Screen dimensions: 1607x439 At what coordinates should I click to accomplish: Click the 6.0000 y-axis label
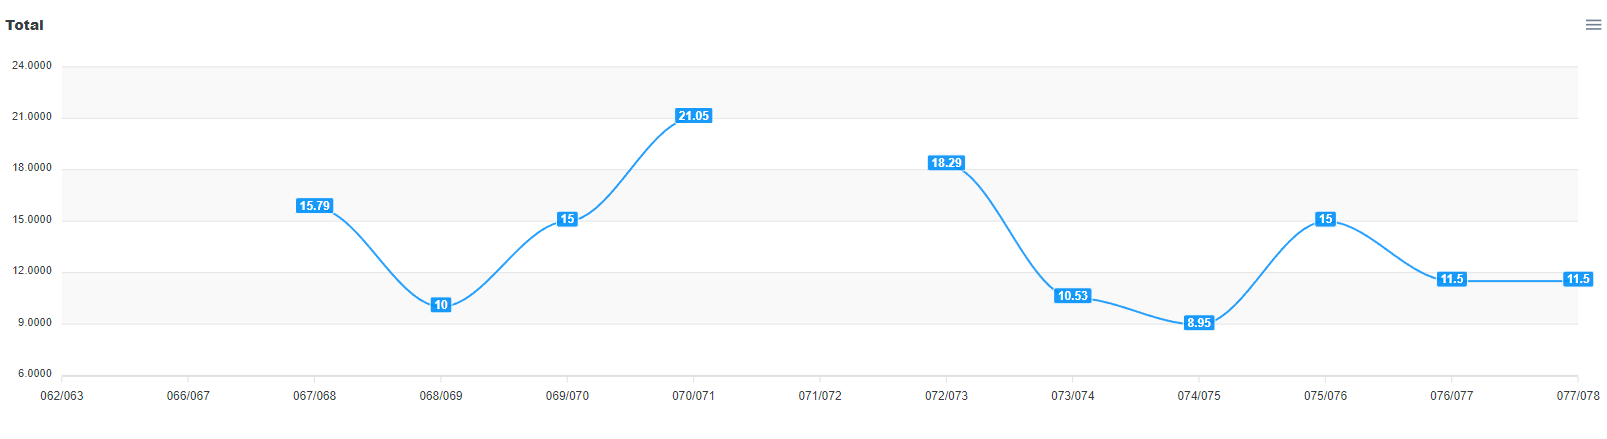pos(35,374)
